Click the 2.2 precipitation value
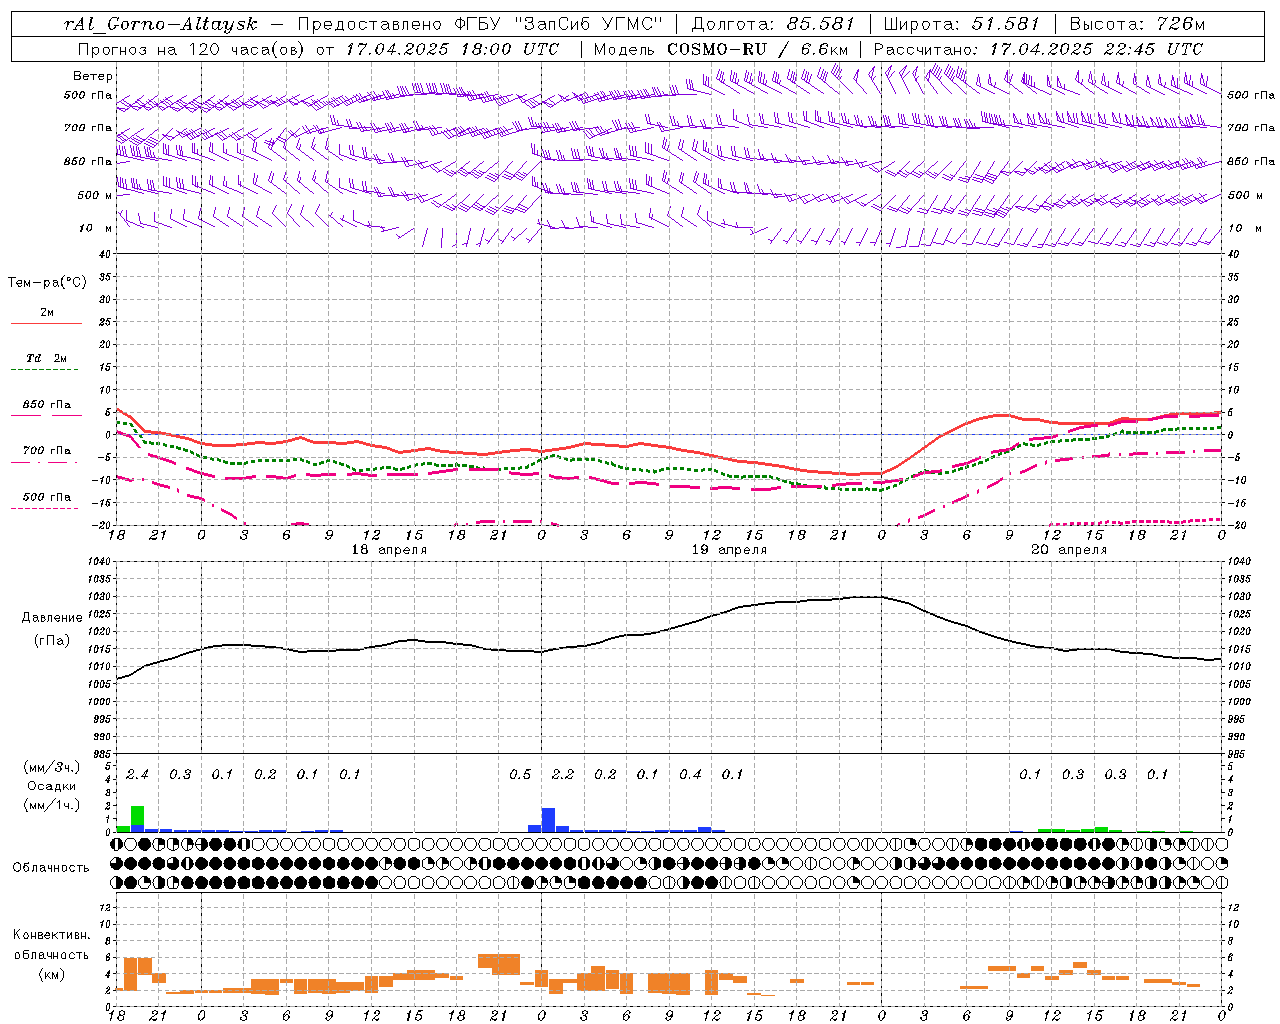This screenshot has height=1024, width=1280. [x=563, y=774]
